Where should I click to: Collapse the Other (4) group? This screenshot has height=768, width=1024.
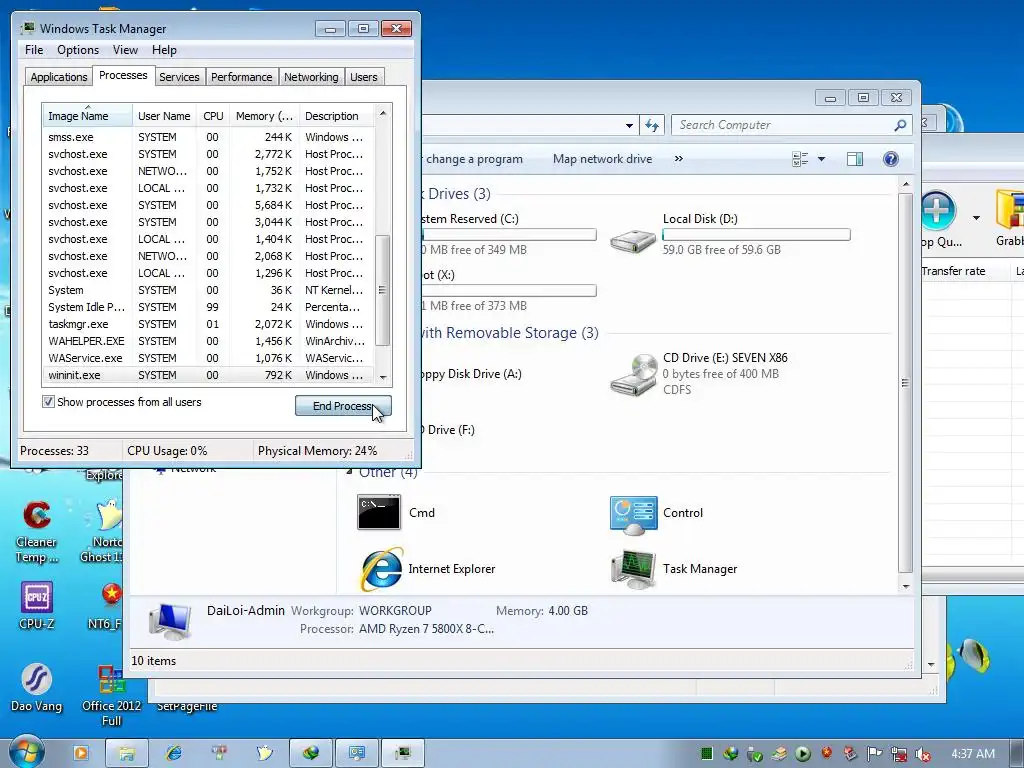tap(351, 471)
